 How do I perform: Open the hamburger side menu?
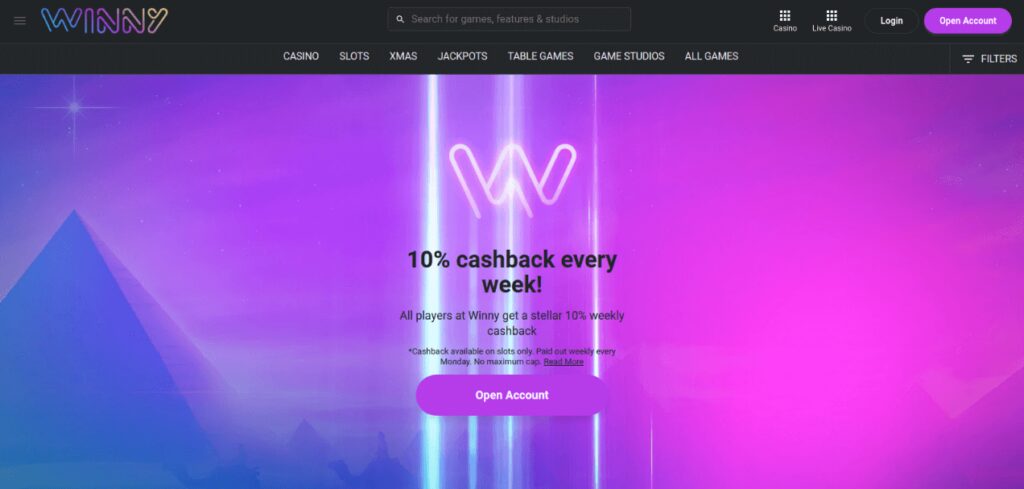pyautogui.click(x=20, y=21)
